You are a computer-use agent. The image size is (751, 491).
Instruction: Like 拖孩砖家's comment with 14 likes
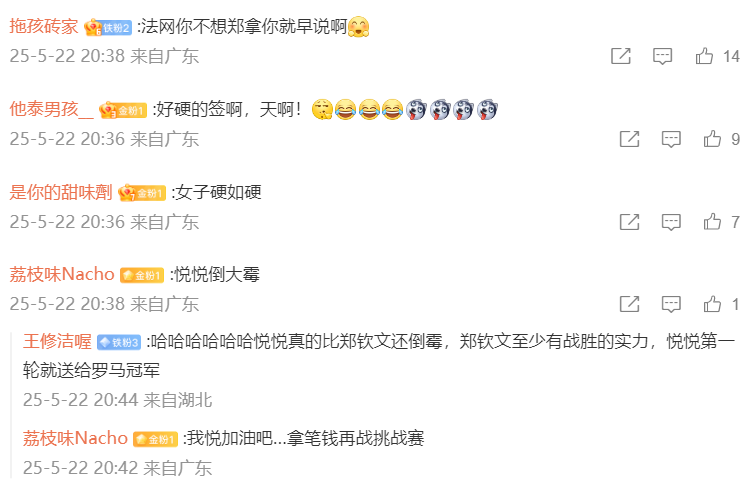(x=705, y=56)
